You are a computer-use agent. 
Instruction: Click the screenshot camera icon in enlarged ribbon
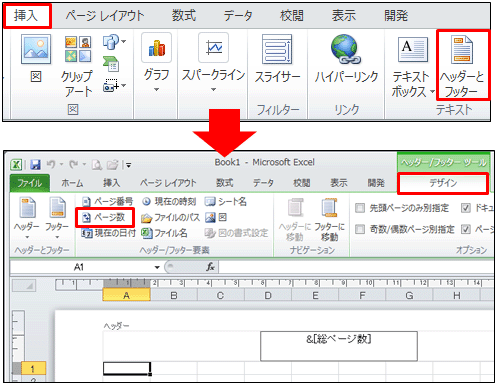coord(111,86)
